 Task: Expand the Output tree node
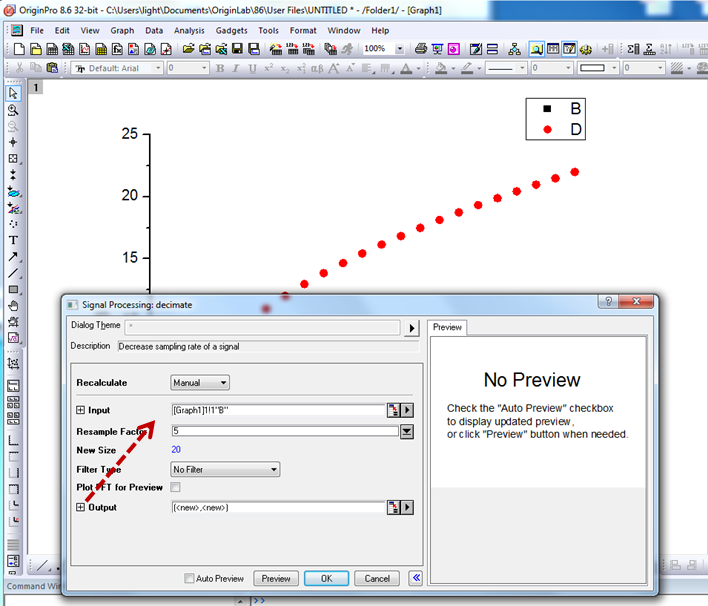[81, 508]
